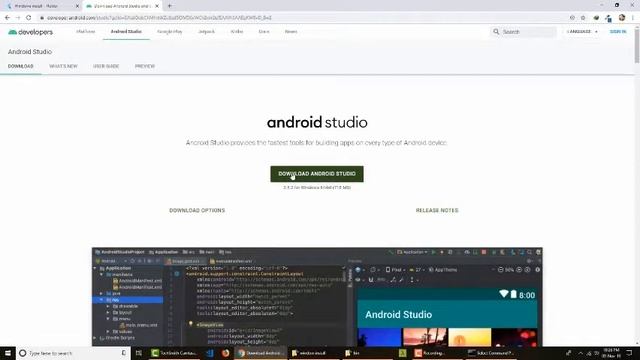The image size is (640, 360).
Task: Open the Windows Start menu
Action: tap(7, 353)
